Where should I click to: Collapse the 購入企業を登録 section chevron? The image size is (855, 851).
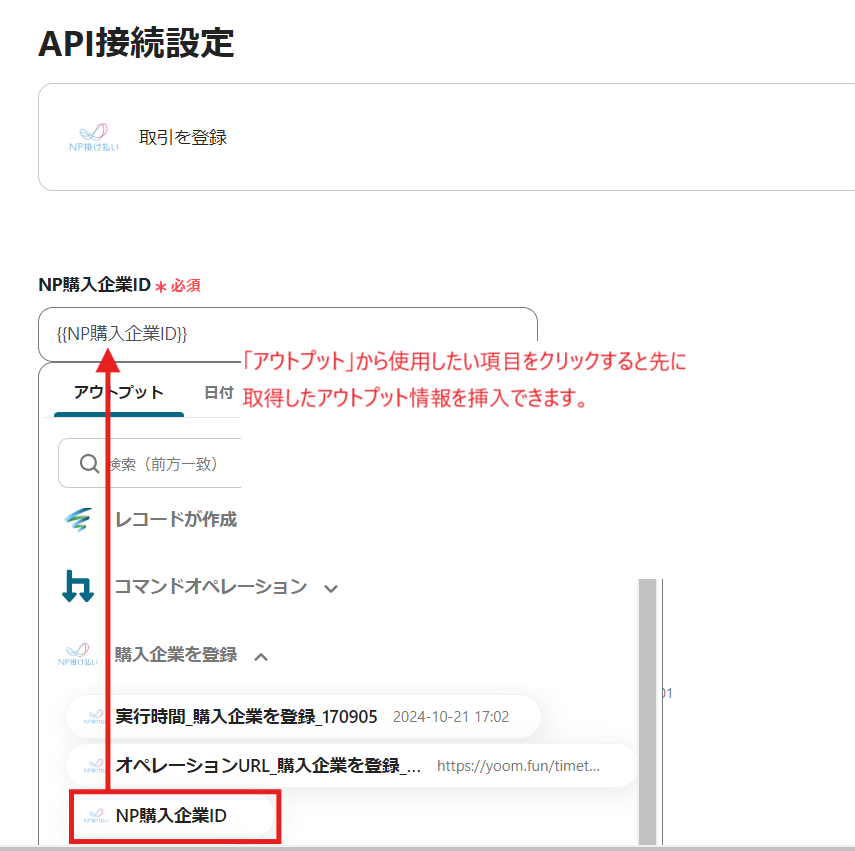[x=261, y=656]
